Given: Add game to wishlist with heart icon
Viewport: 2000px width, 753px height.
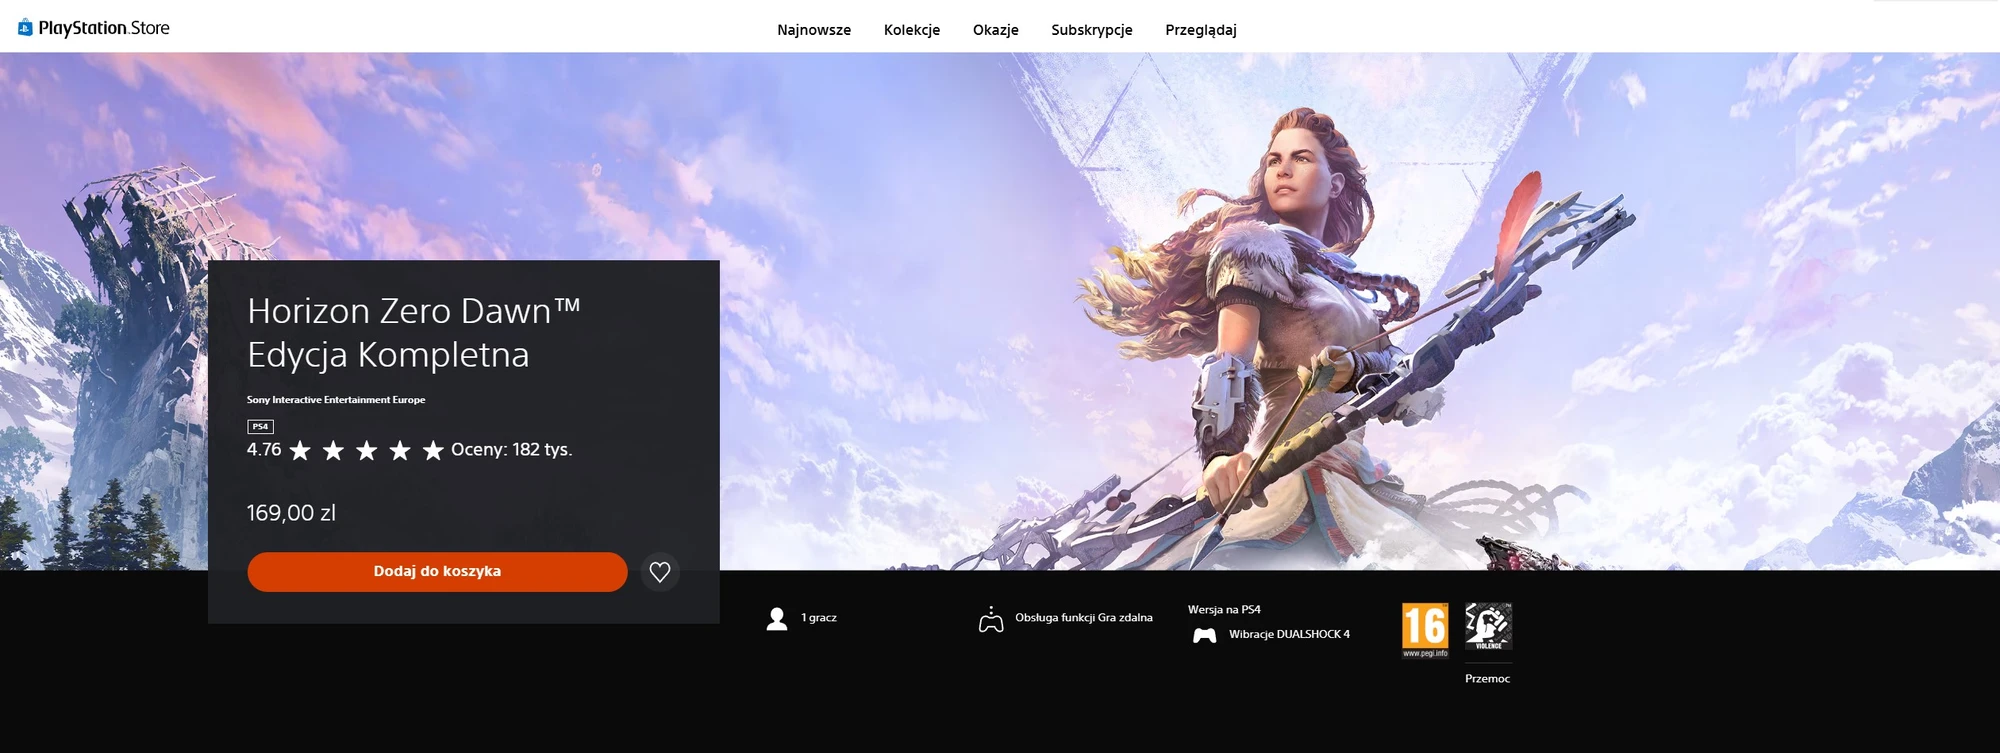Looking at the screenshot, I should click(660, 572).
